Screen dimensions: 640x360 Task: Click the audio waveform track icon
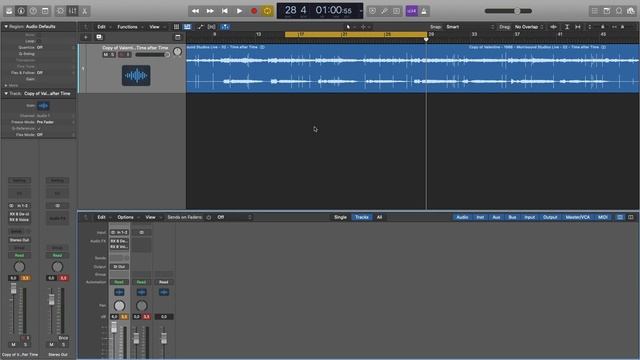[136, 76]
